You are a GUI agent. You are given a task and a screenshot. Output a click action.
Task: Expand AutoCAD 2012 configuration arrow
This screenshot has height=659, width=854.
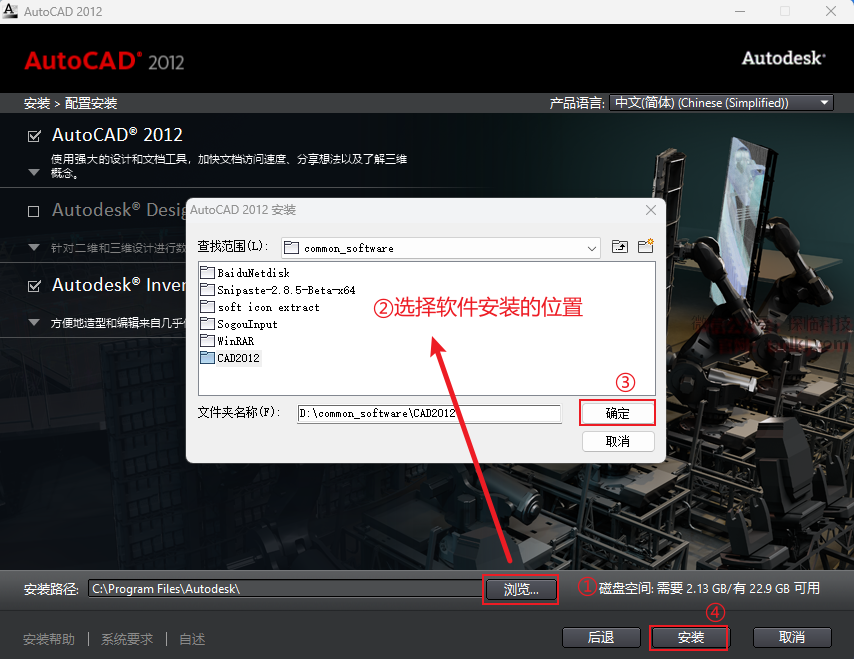coord(34,173)
